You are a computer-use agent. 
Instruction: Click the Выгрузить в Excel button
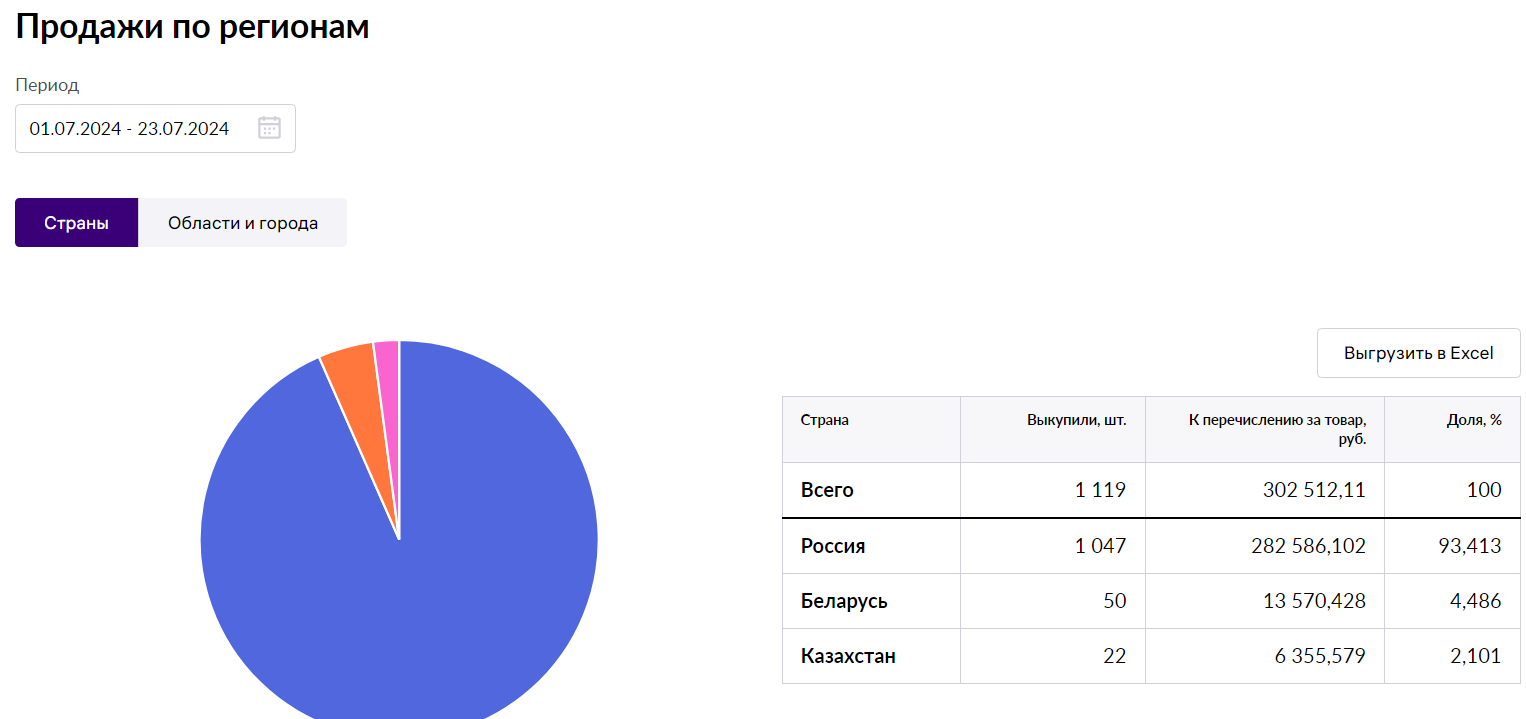click(x=1418, y=353)
